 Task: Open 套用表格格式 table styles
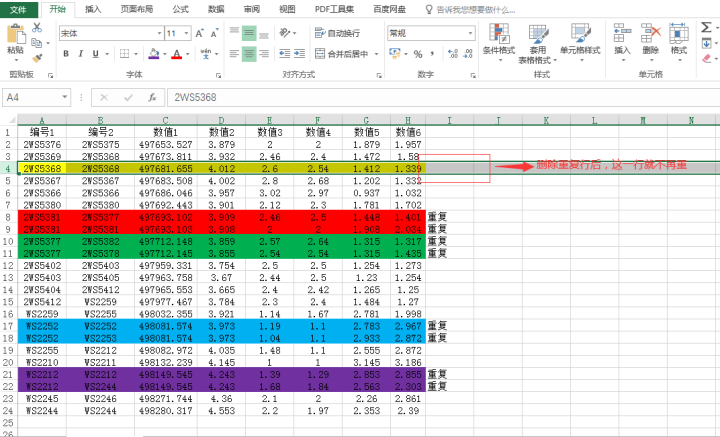click(x=538, y=43)
